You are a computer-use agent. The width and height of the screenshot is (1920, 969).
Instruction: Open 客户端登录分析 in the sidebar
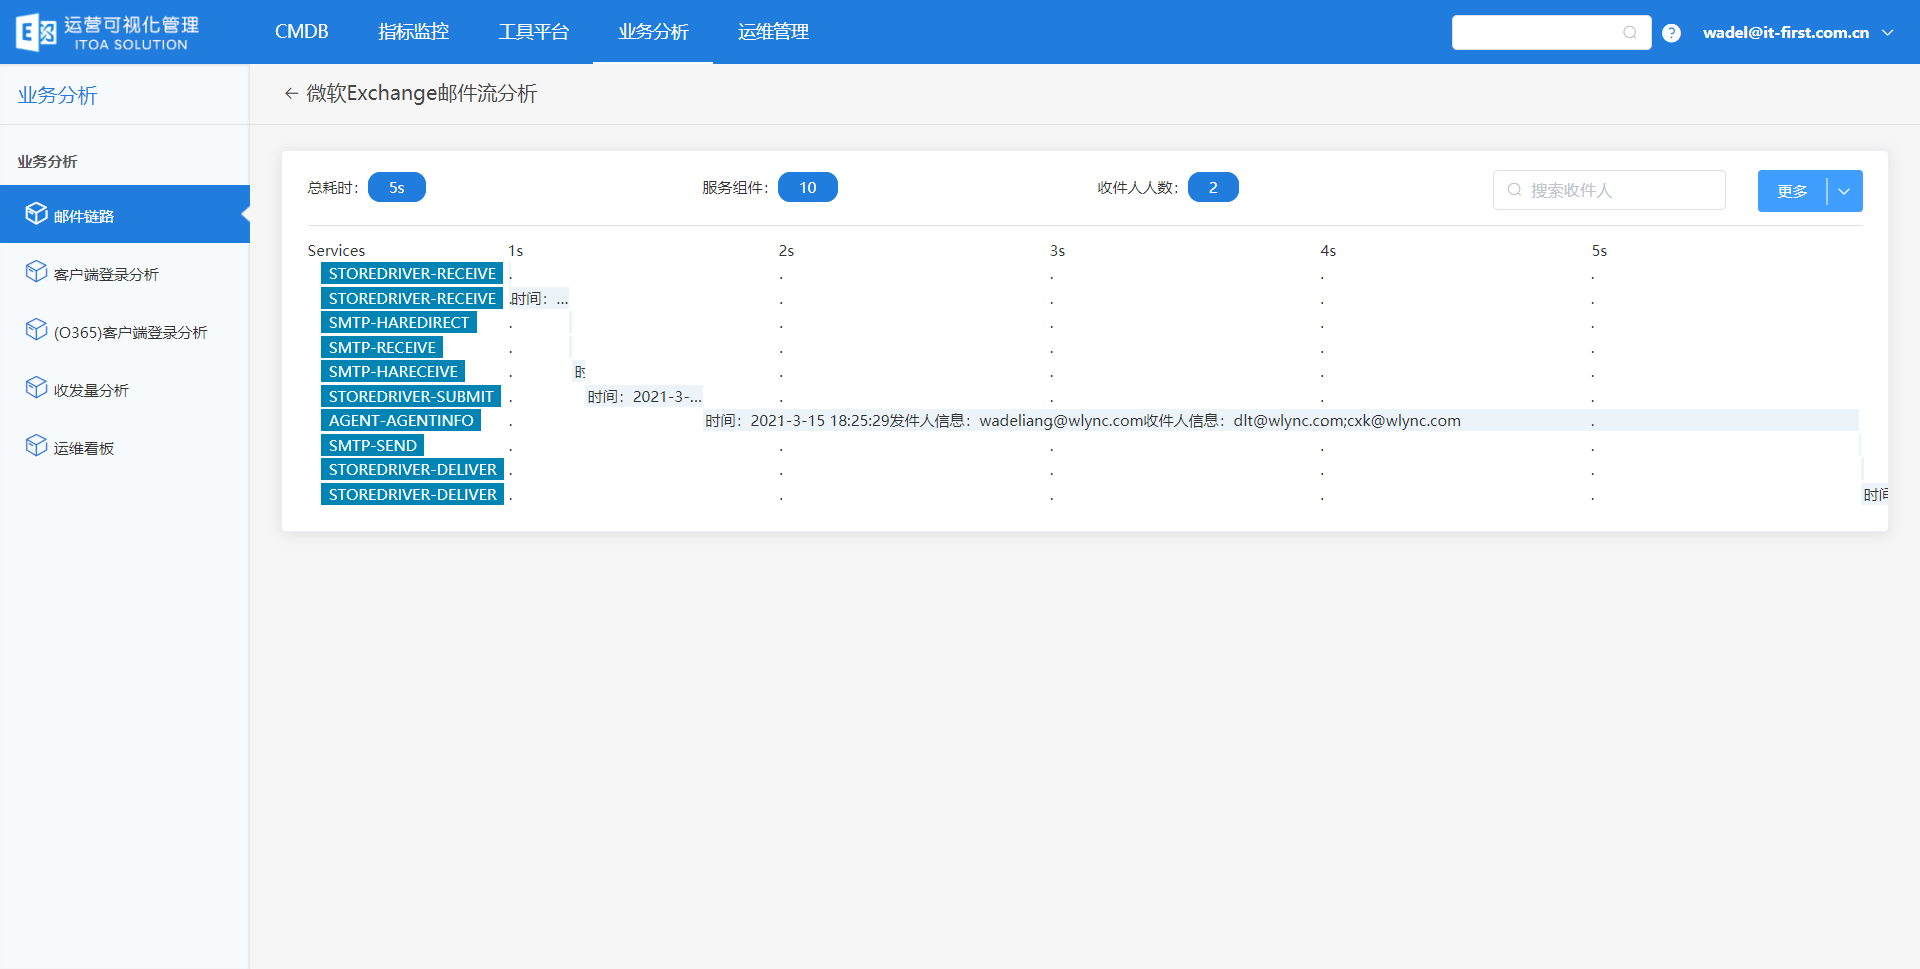point(124,272)
